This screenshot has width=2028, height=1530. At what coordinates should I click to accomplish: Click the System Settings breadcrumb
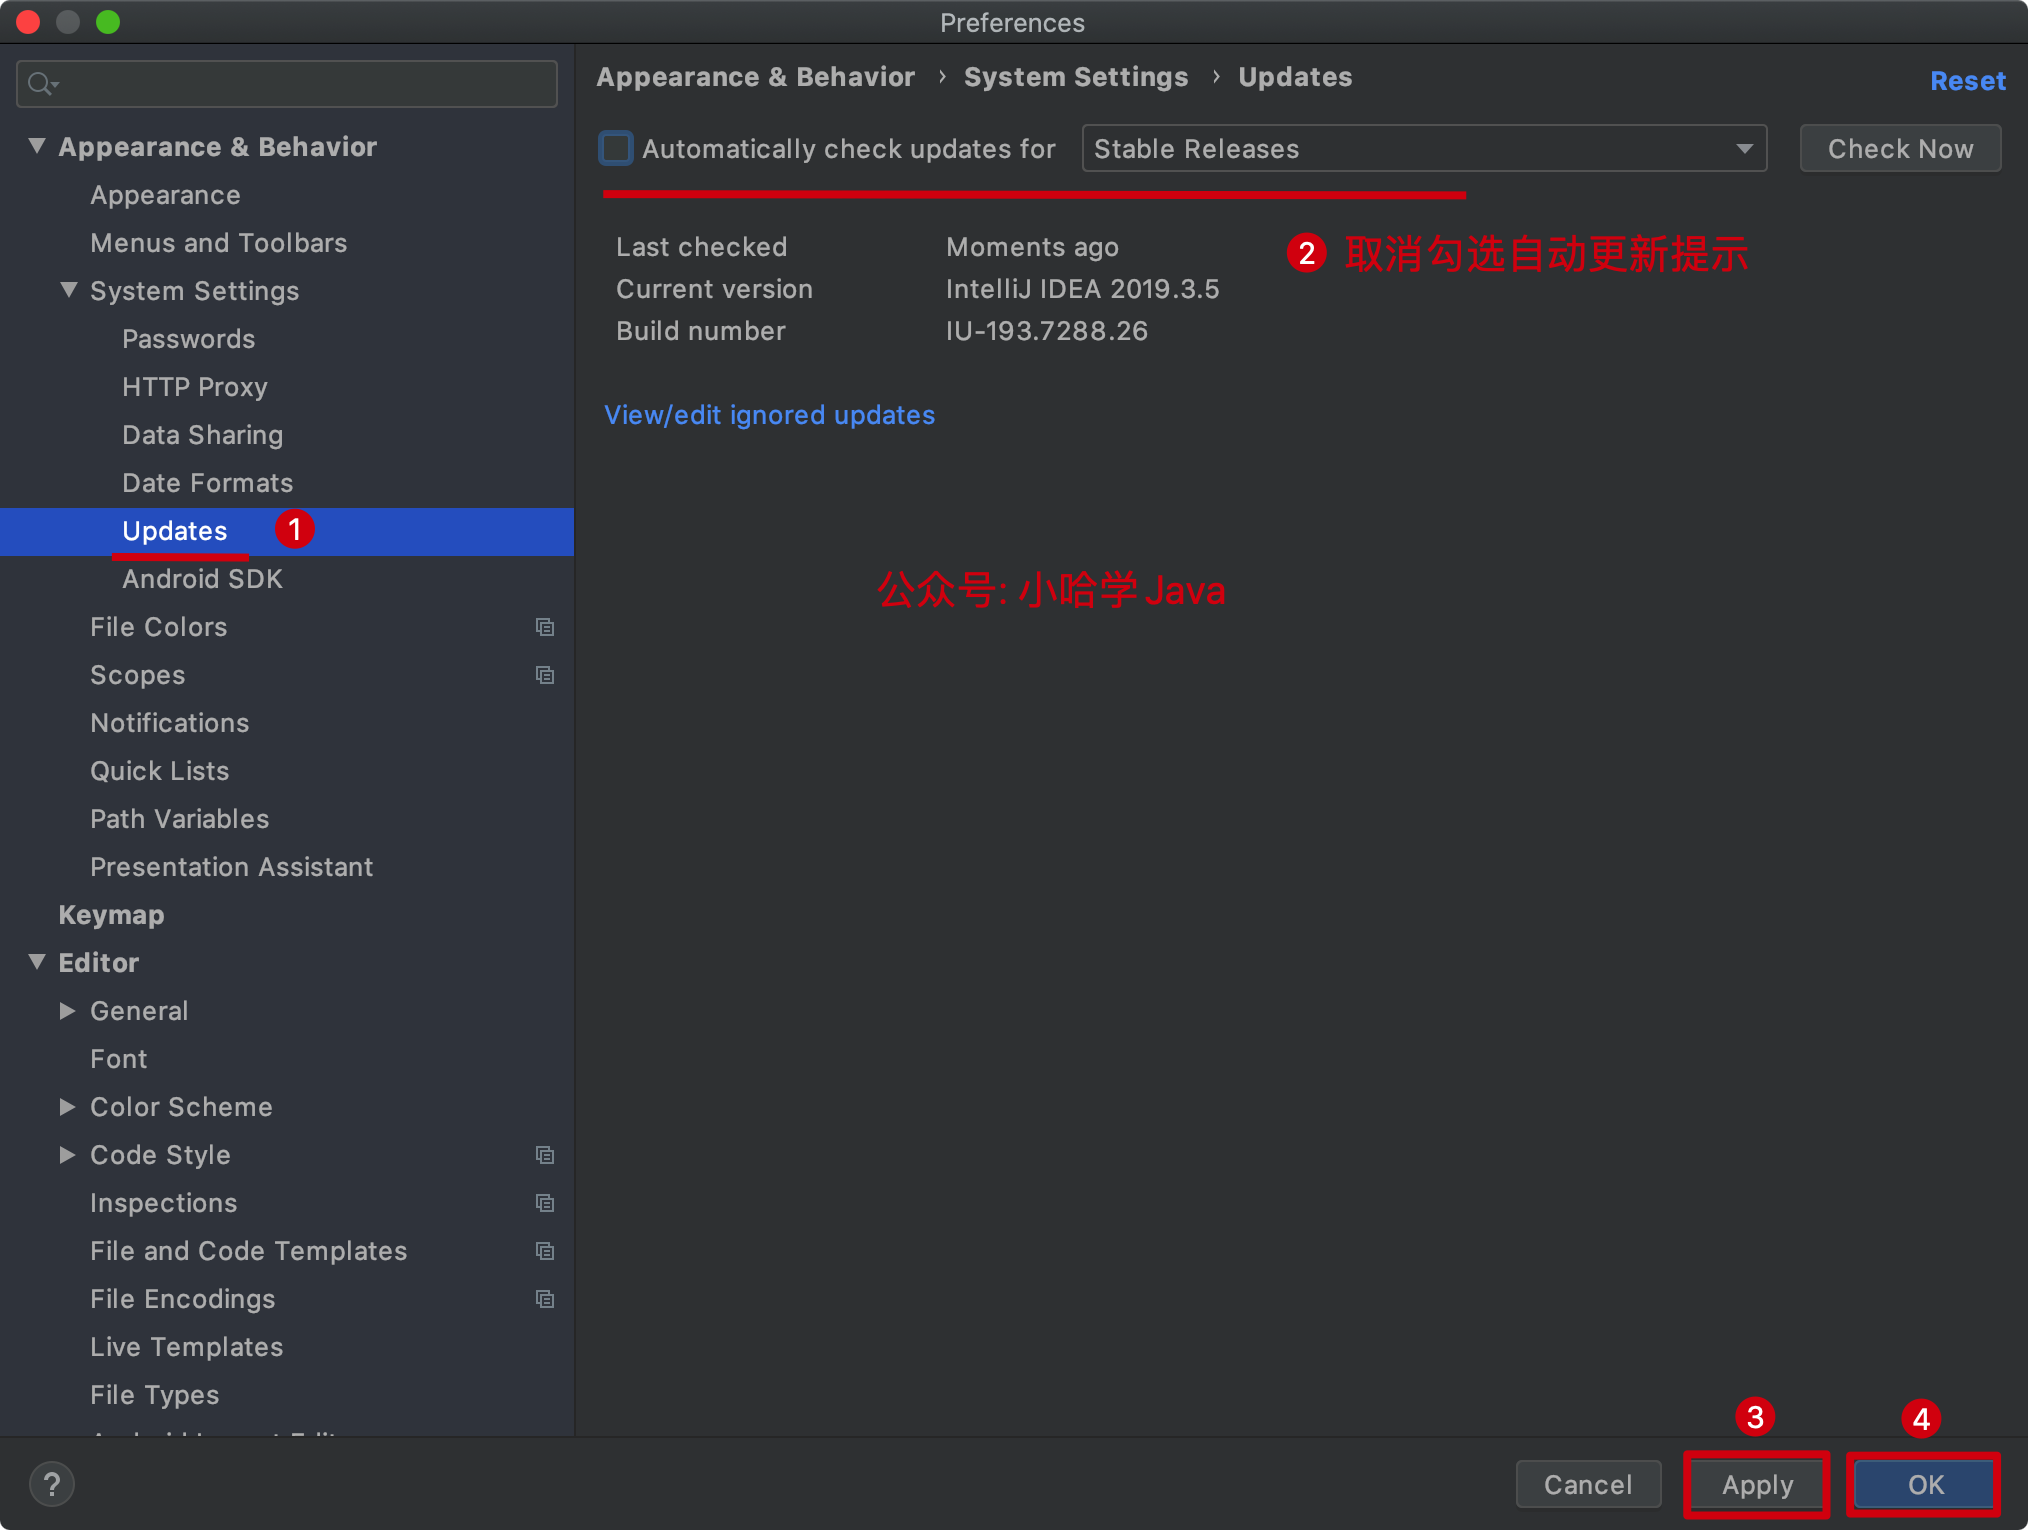pos(1076,77)
